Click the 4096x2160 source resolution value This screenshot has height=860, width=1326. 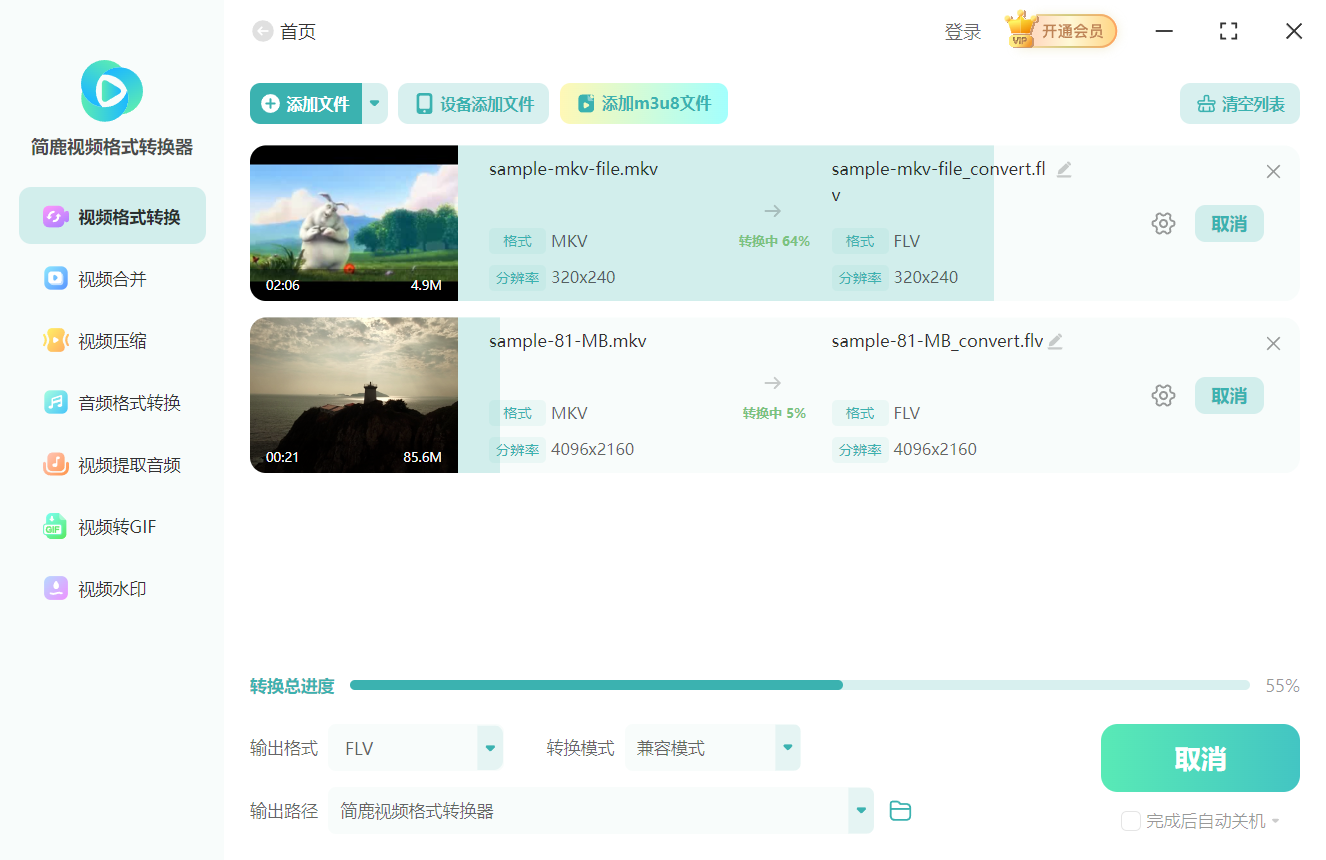pyautogui.click(x=592, y=449)
